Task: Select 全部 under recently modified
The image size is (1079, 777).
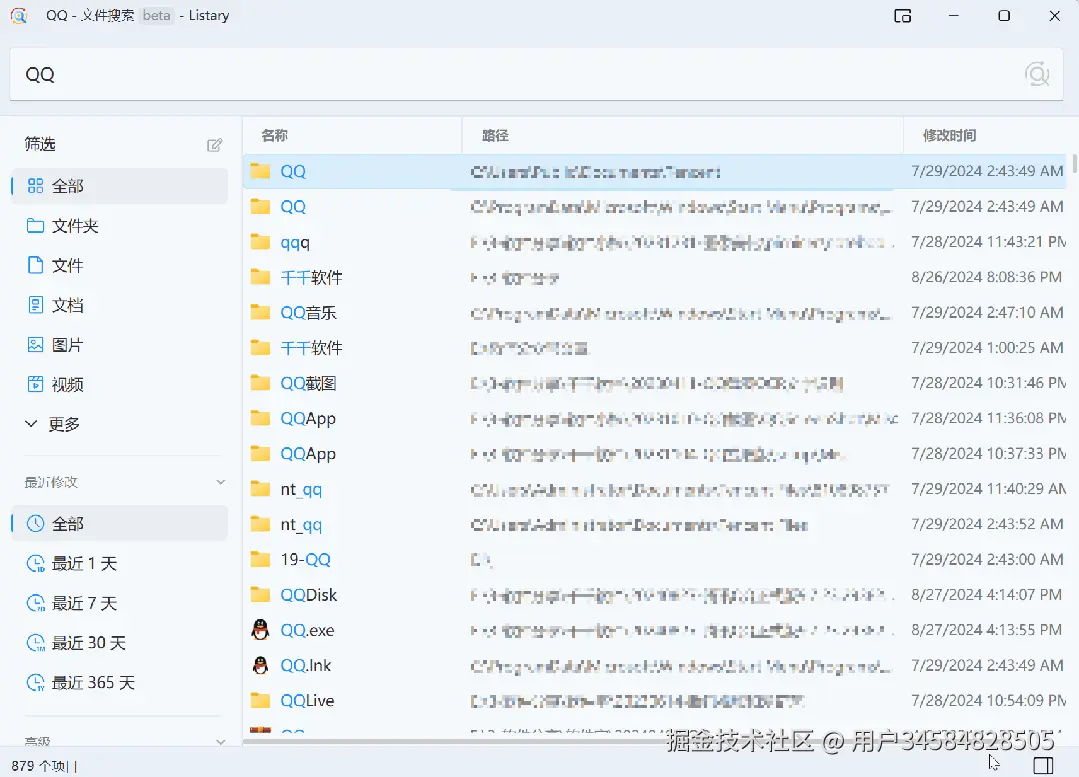Action: [120, 524]
